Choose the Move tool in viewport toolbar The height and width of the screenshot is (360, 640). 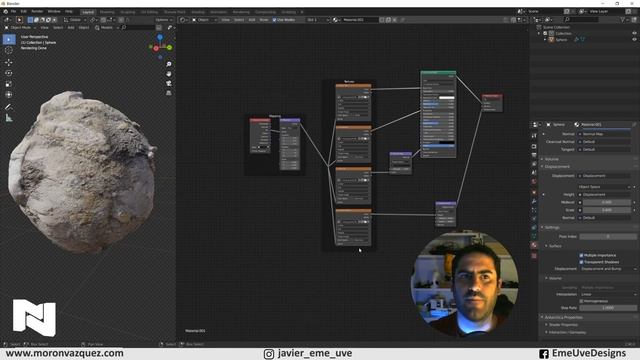click(9, 62)
